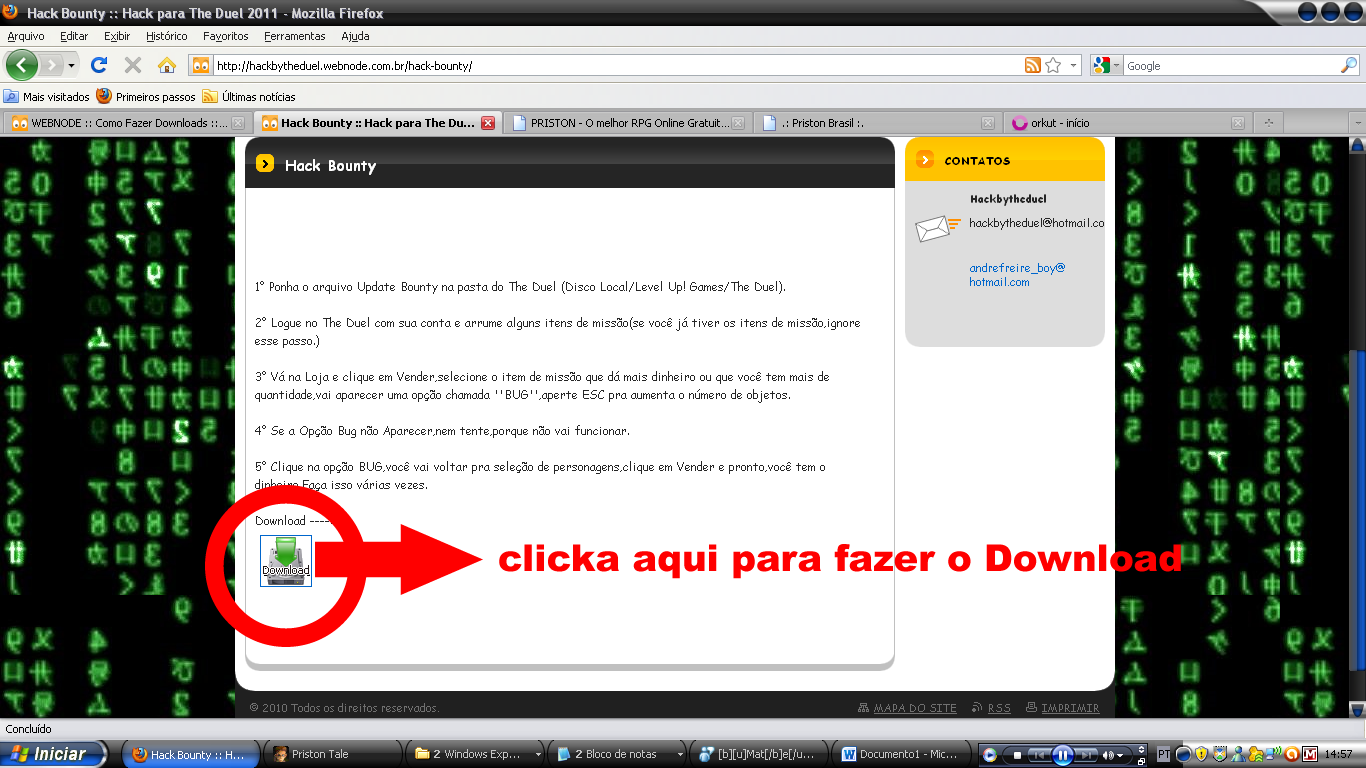Click the RSS feed icon in address bar

(1033, 65)
